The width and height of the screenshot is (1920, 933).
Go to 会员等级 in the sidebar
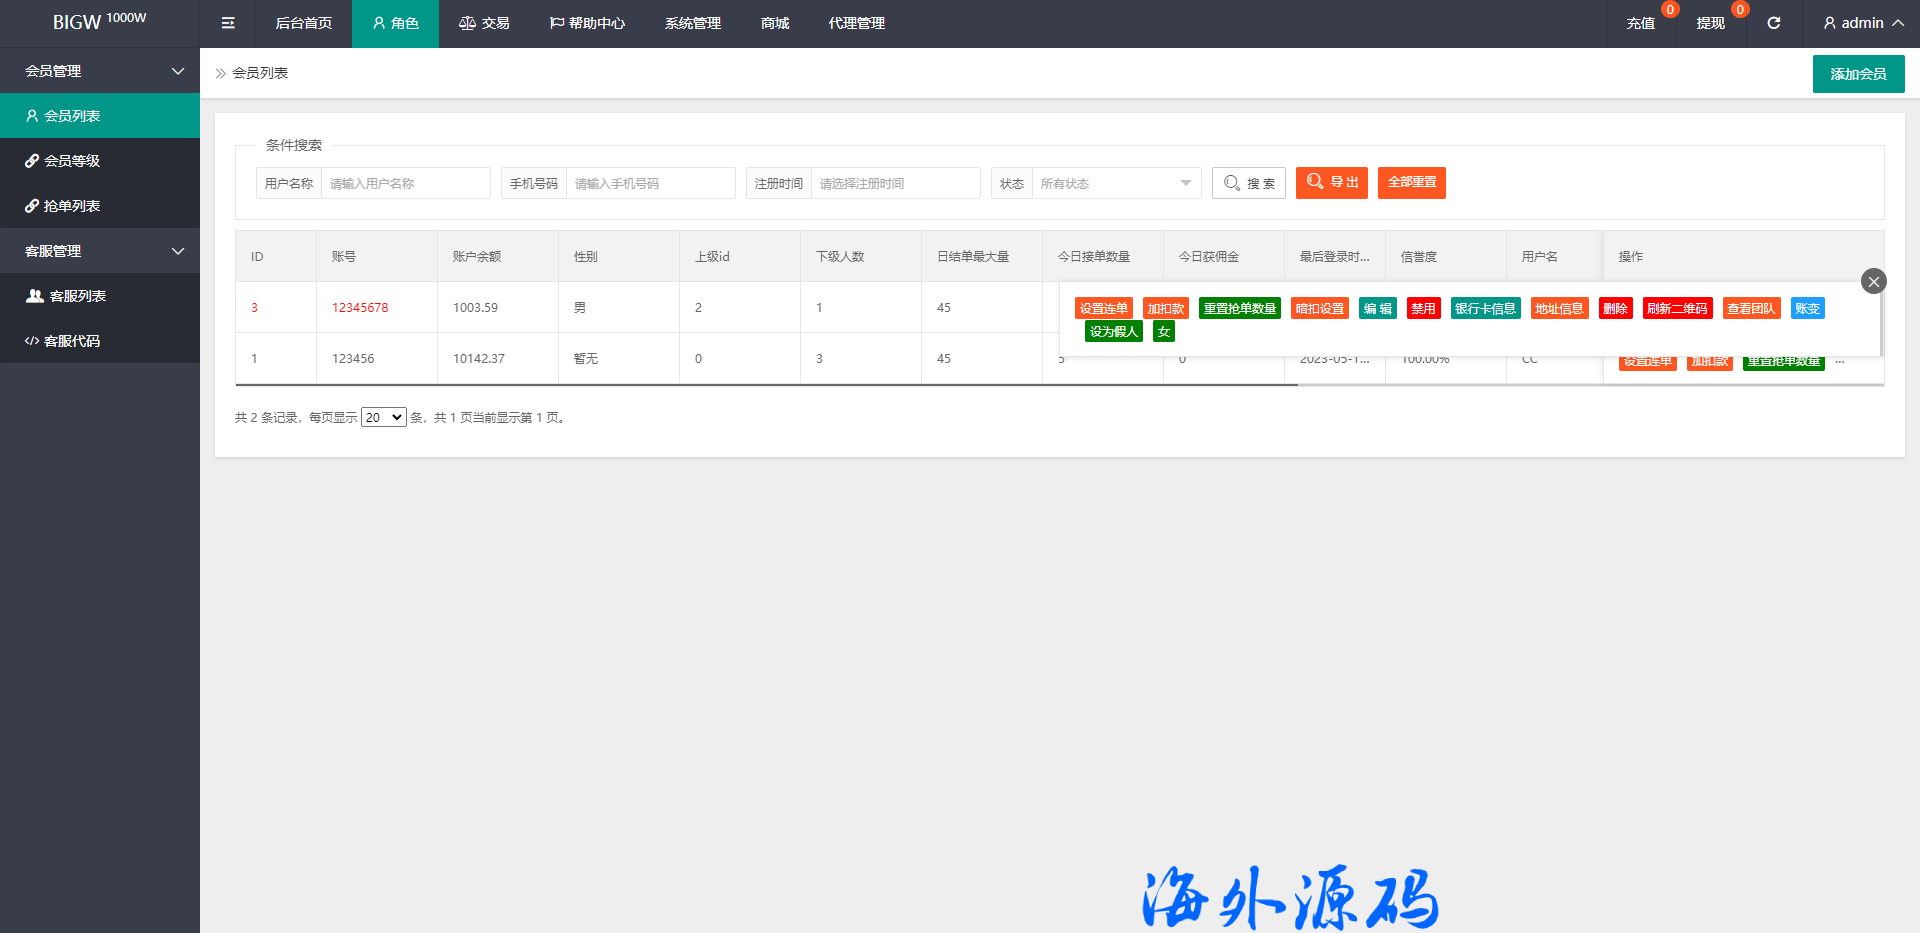tap(71, 161)
